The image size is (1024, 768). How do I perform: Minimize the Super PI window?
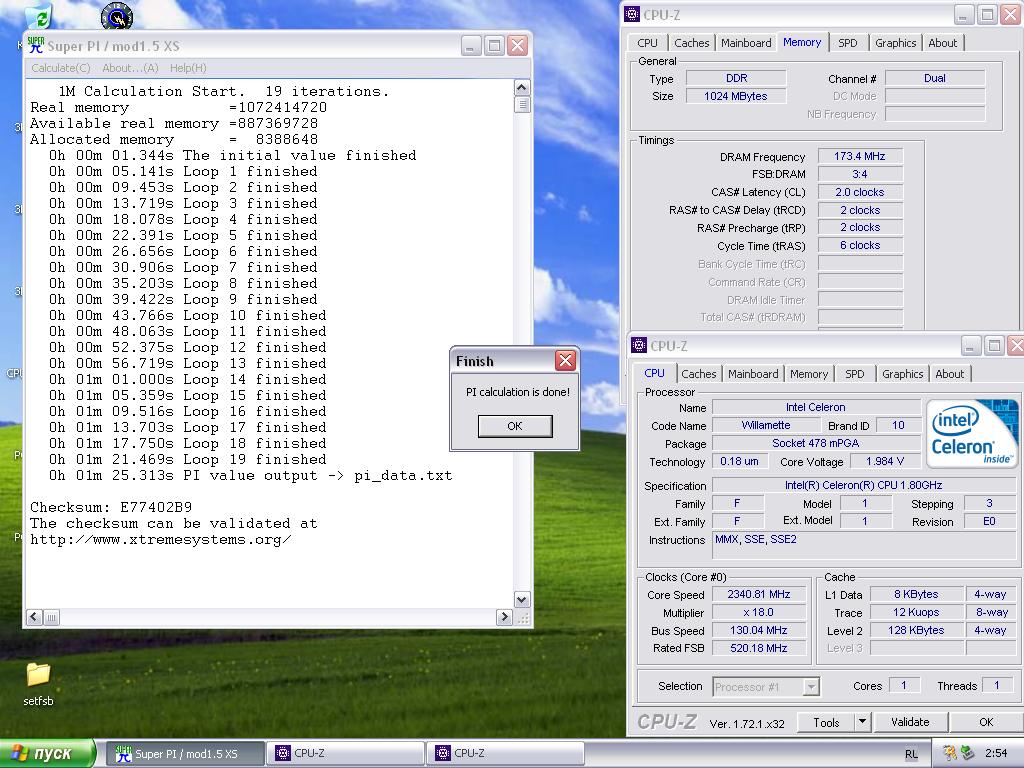471,45
